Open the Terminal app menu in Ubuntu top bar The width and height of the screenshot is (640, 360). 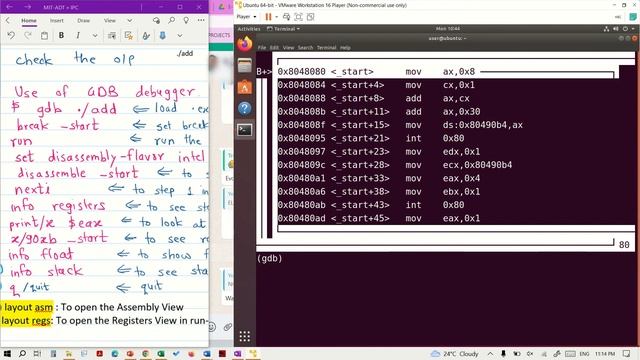pyautogui.click(x=283, y=29)
